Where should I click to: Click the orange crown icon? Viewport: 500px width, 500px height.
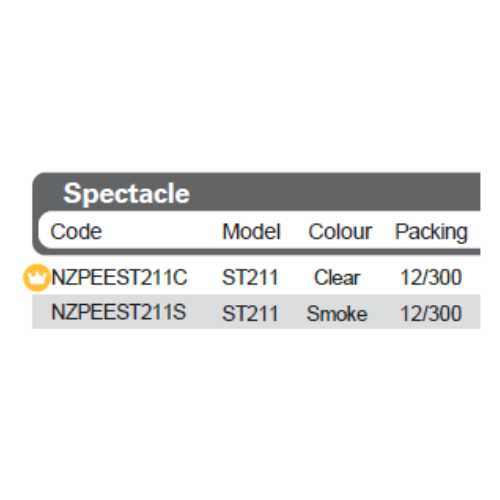tap(36, 277)
